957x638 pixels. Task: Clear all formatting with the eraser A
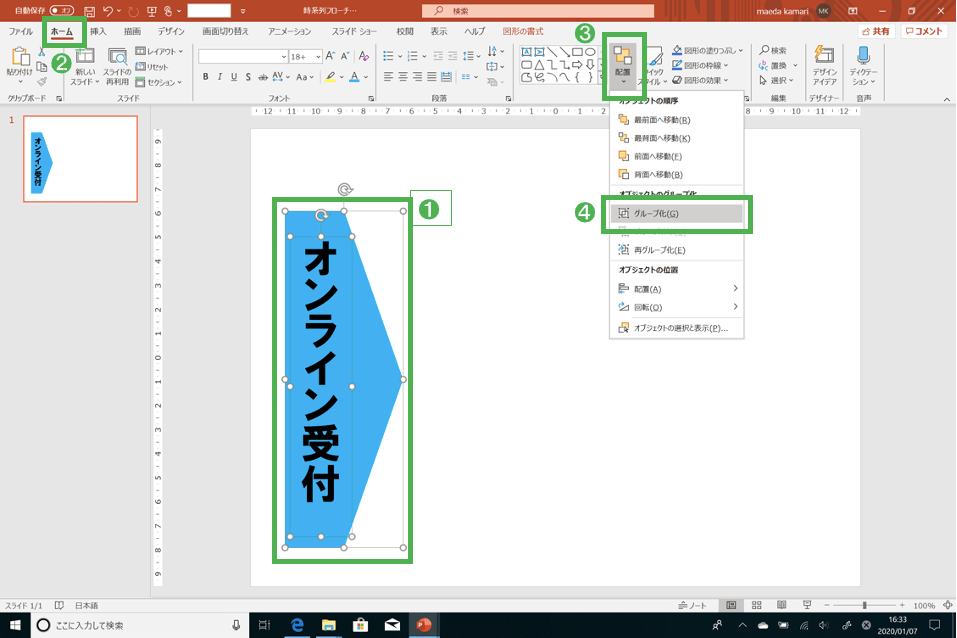click(x=364, y=56)
